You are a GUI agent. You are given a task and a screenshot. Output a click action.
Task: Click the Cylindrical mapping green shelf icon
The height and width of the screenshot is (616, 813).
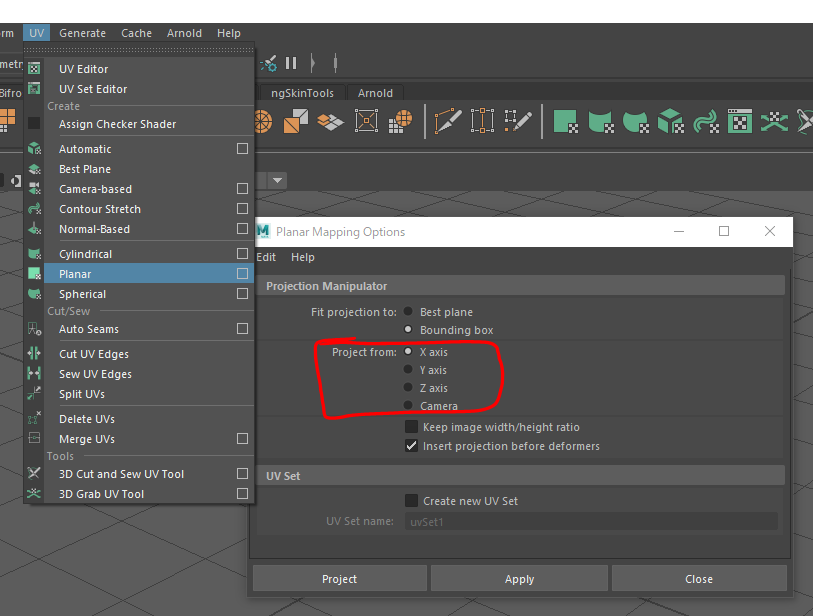click(x=601, y=121)
